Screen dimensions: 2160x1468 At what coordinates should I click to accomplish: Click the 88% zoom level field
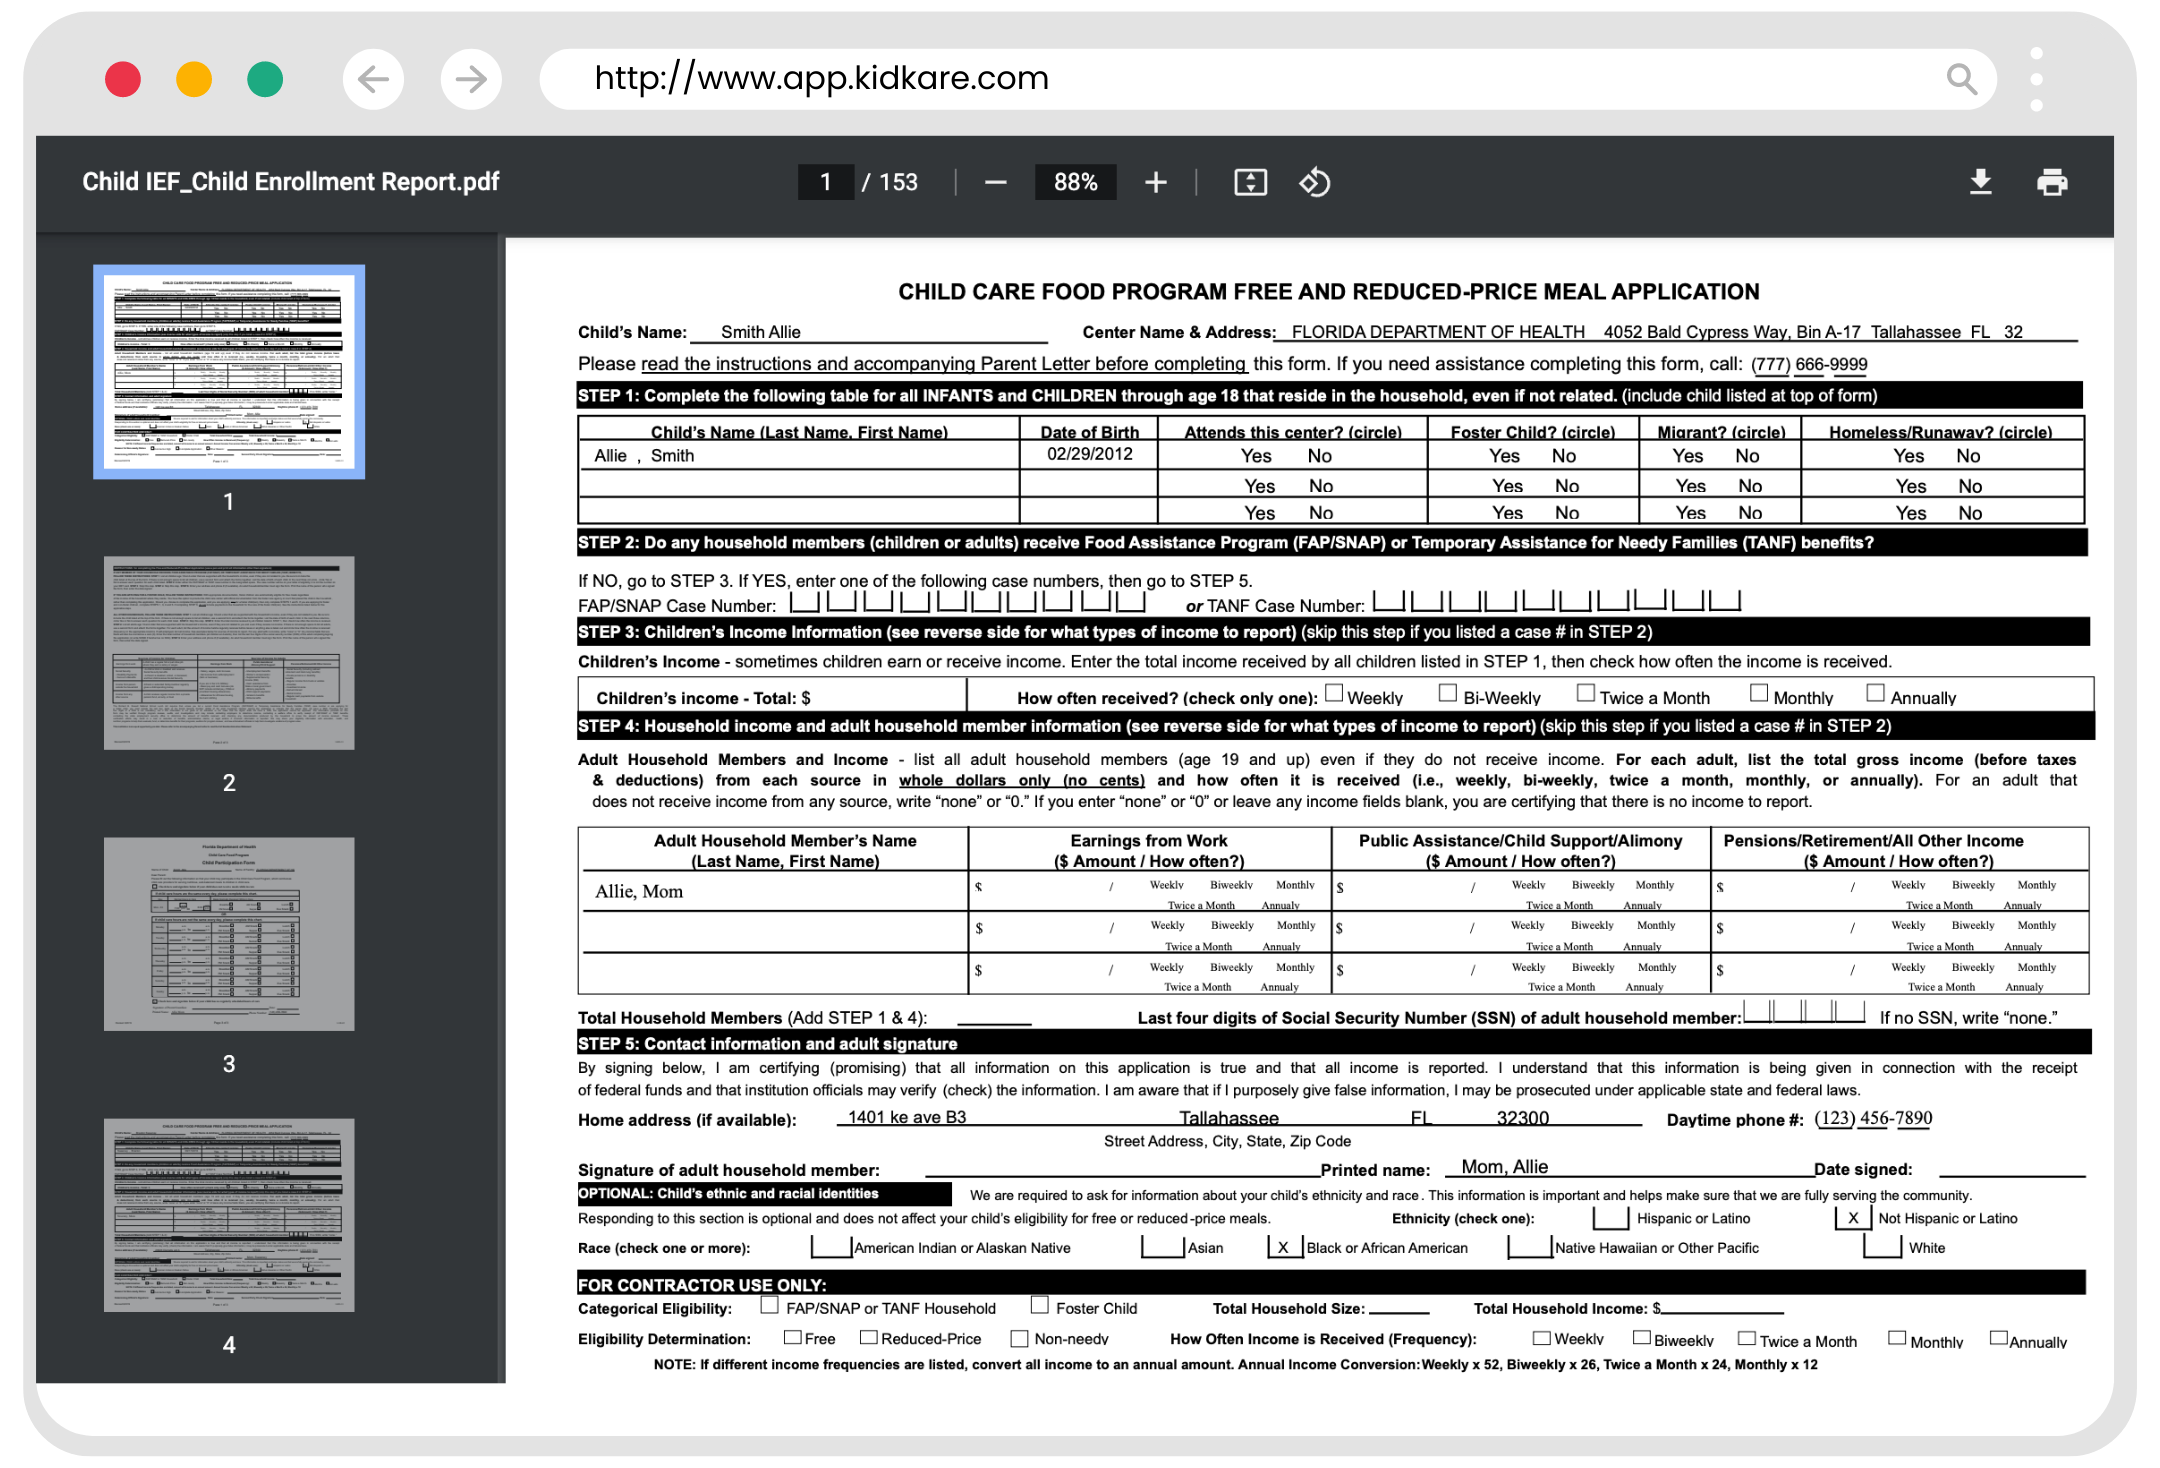1075,182
